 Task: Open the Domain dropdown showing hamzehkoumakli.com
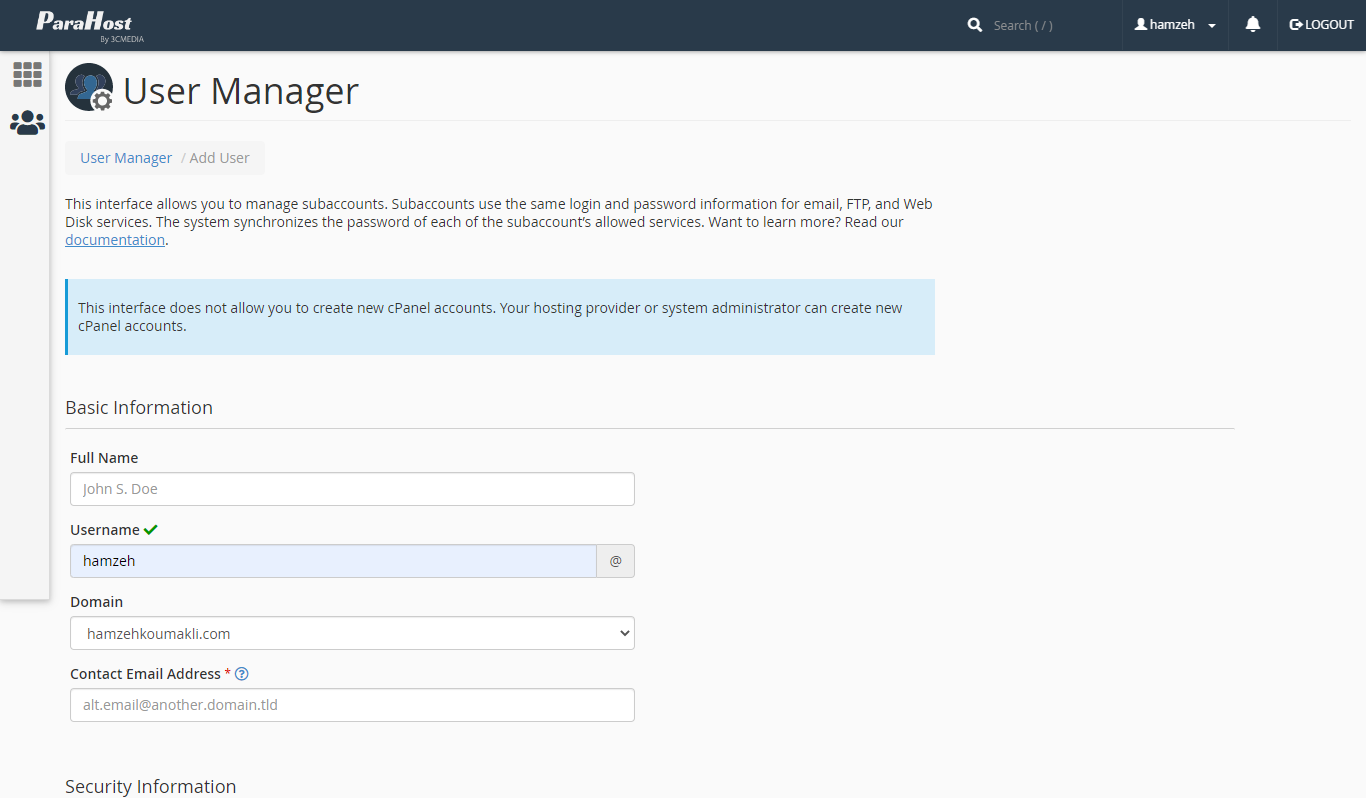[352, 633]
